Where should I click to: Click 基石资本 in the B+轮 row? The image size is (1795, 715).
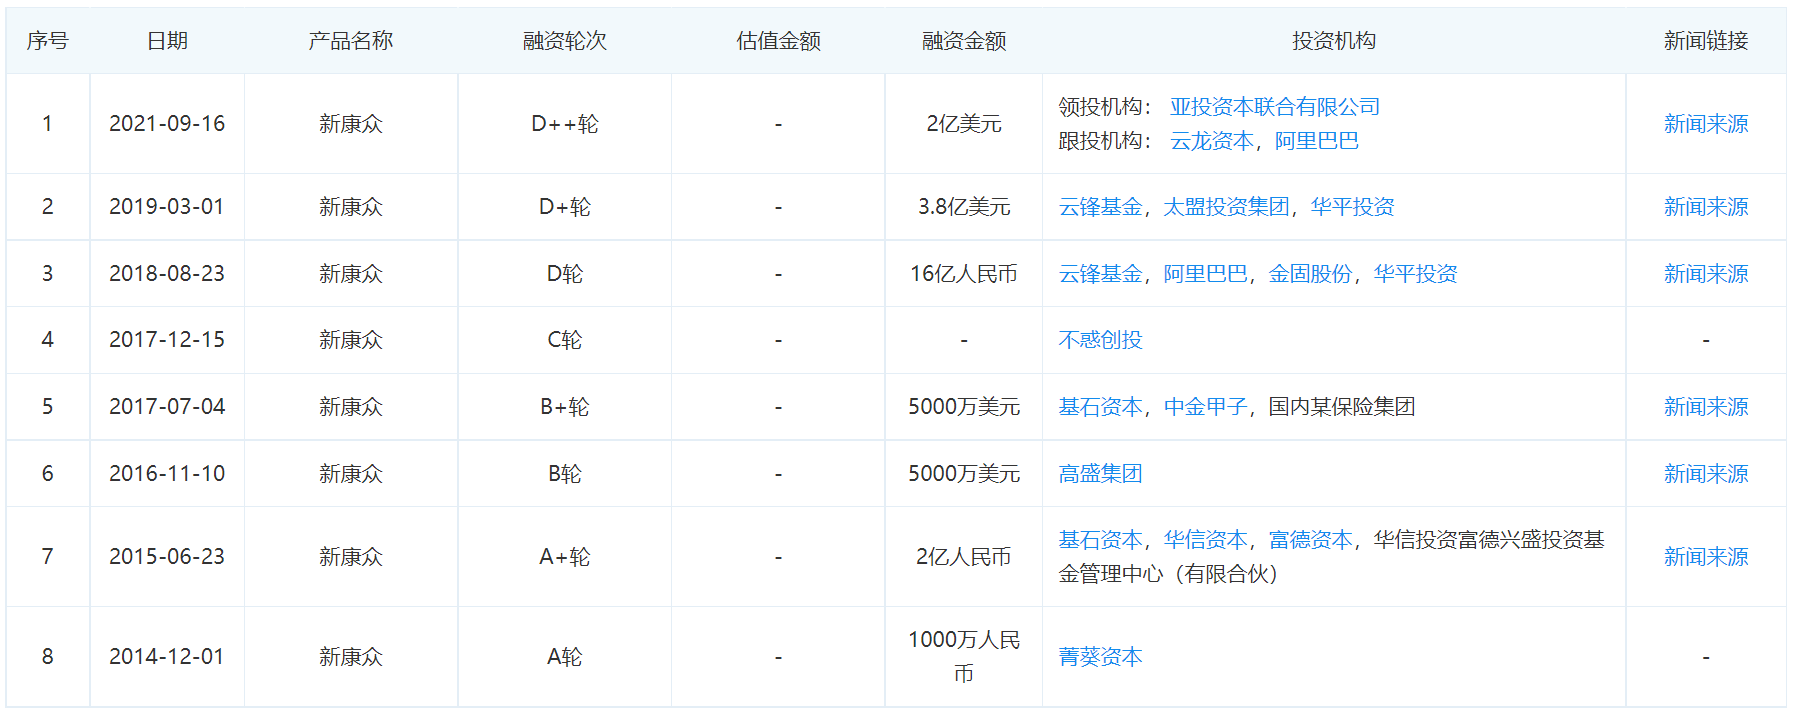pyautogui.click(x=1100, y=407)
